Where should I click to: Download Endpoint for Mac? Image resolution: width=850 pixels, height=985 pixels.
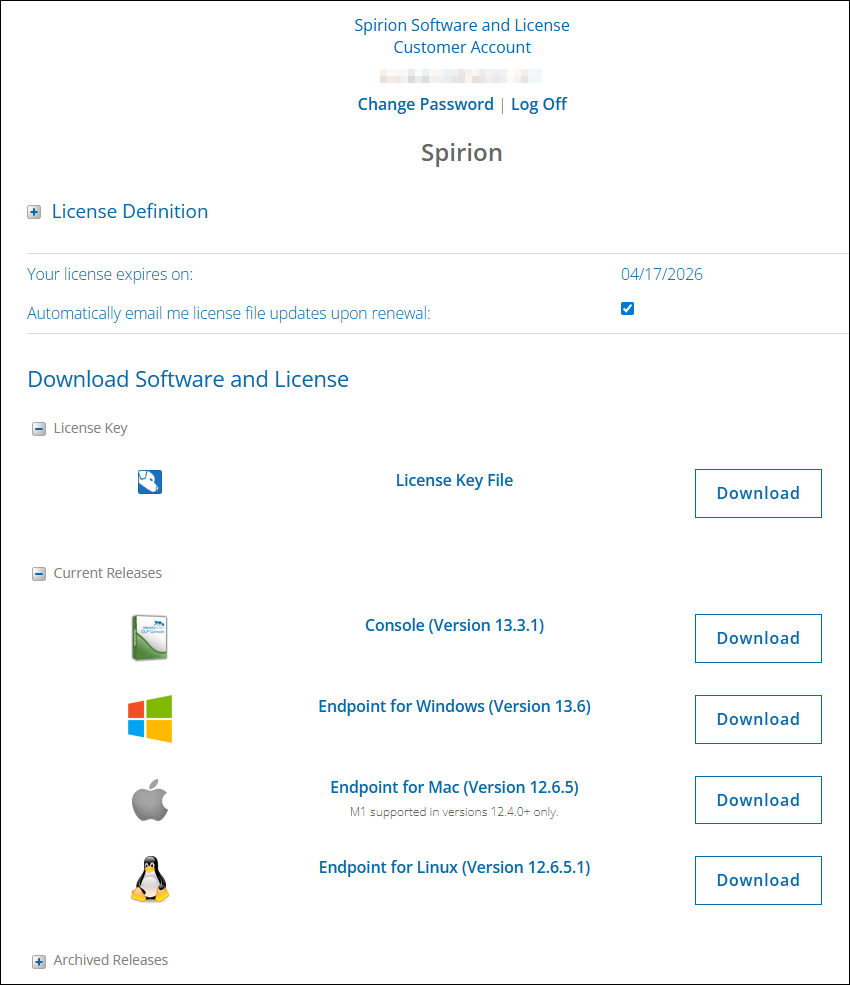758,800
